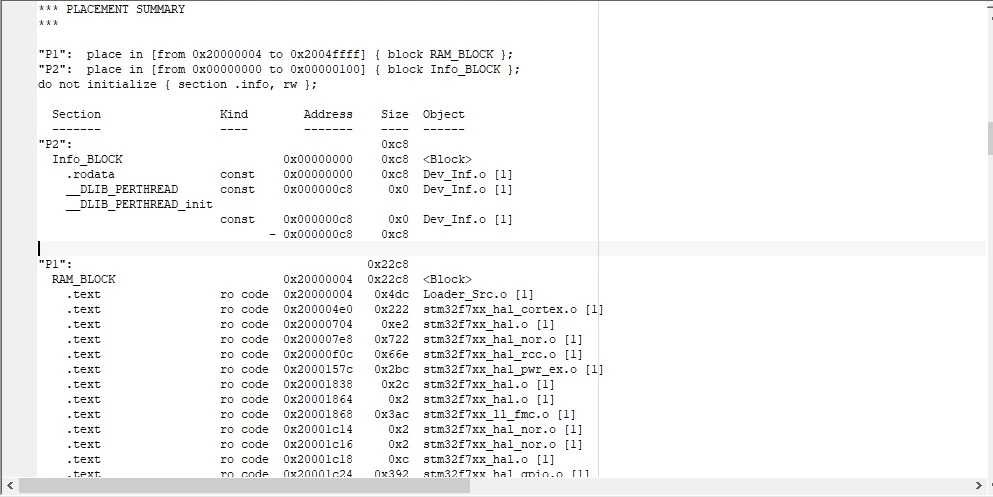The height and width of the screenshot is (497, 993).
Task: Click the RAM_BLOCK row entry
Action: point(84,280)
